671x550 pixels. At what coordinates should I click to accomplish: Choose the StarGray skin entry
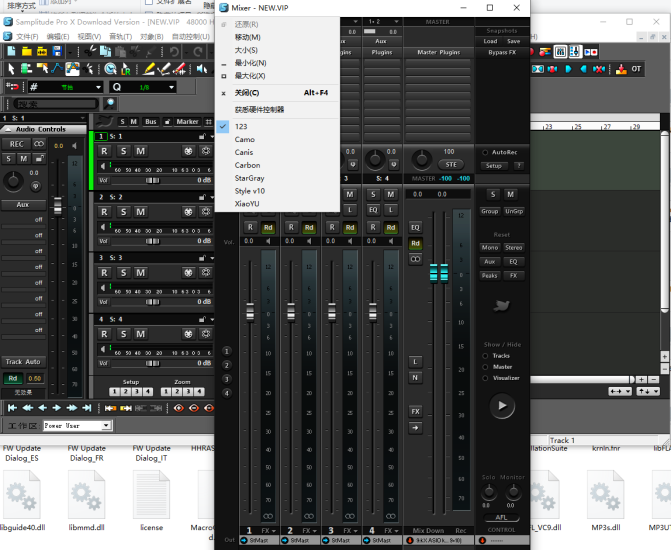(x=249, y=178)
